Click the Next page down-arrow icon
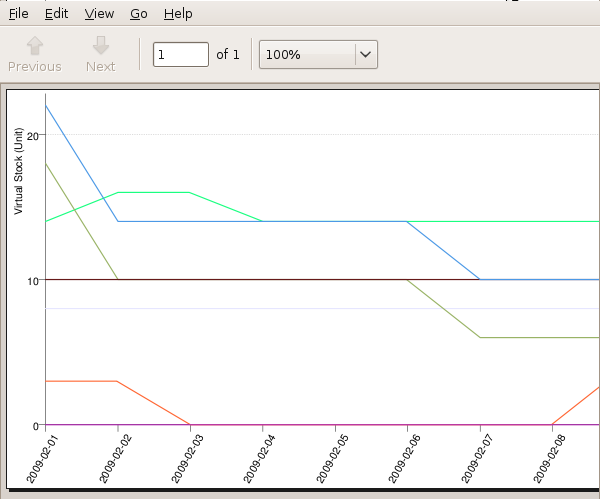 100,45
